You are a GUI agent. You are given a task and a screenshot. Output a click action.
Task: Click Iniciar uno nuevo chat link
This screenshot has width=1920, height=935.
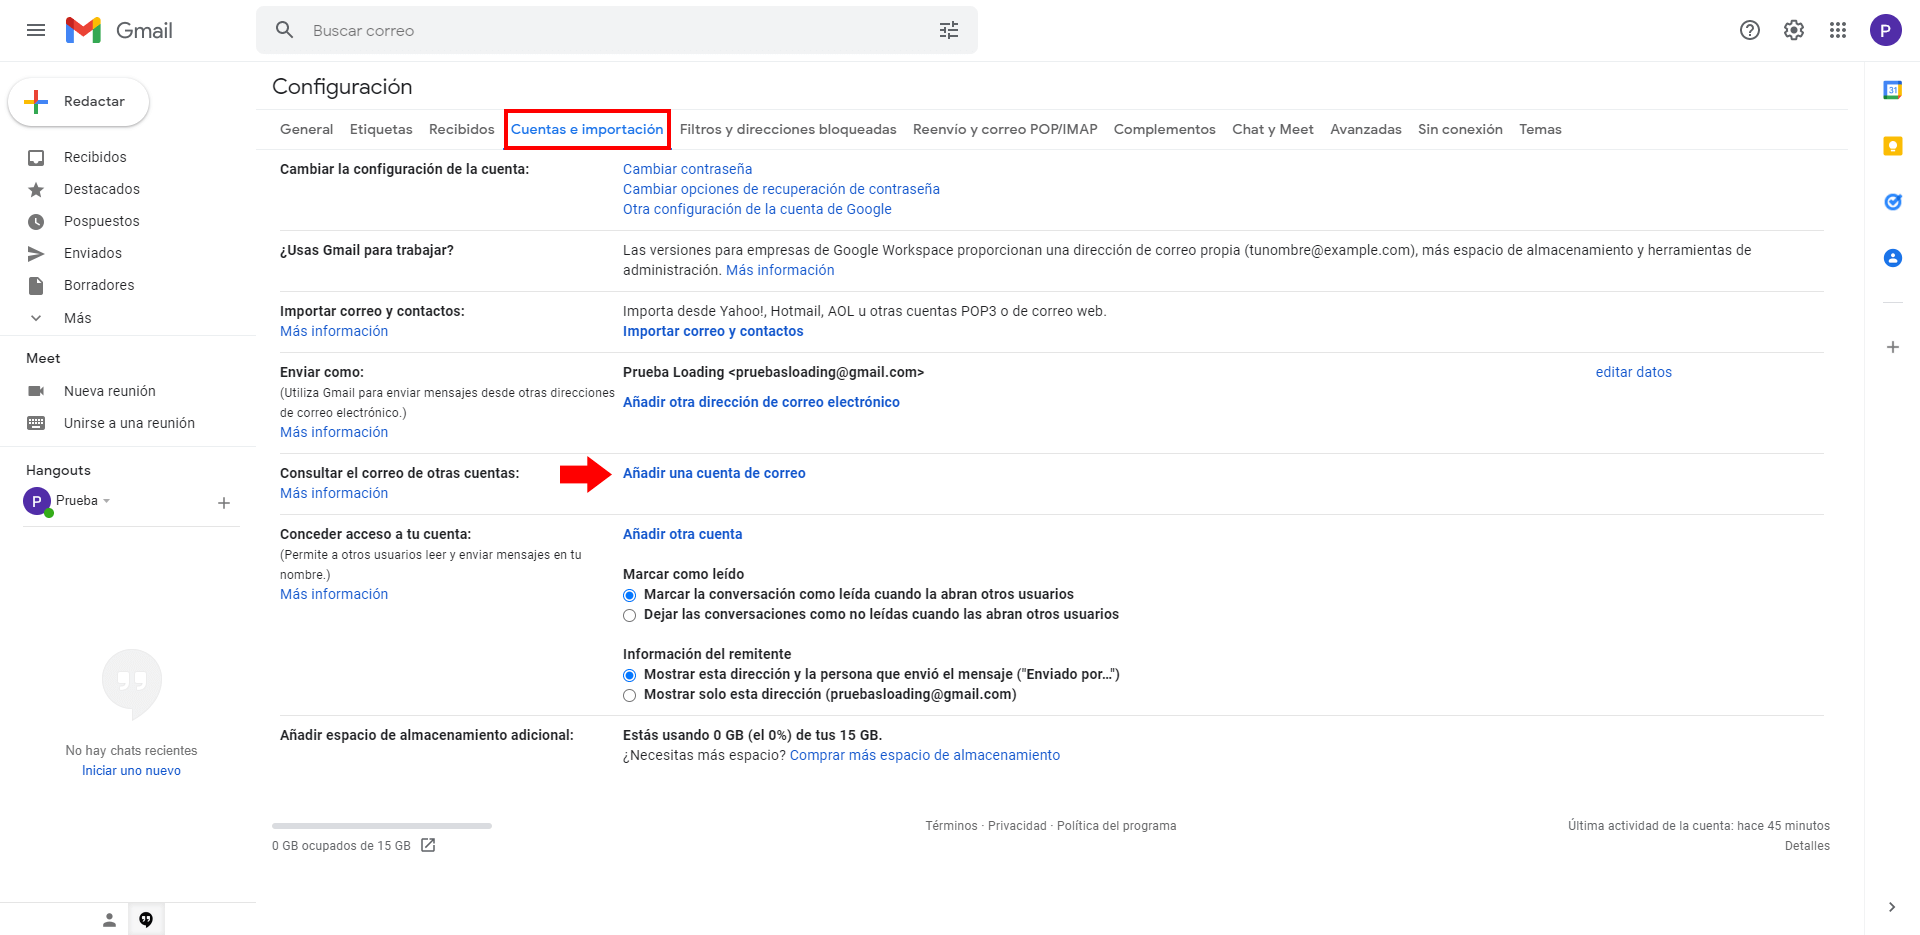[131, 771]
